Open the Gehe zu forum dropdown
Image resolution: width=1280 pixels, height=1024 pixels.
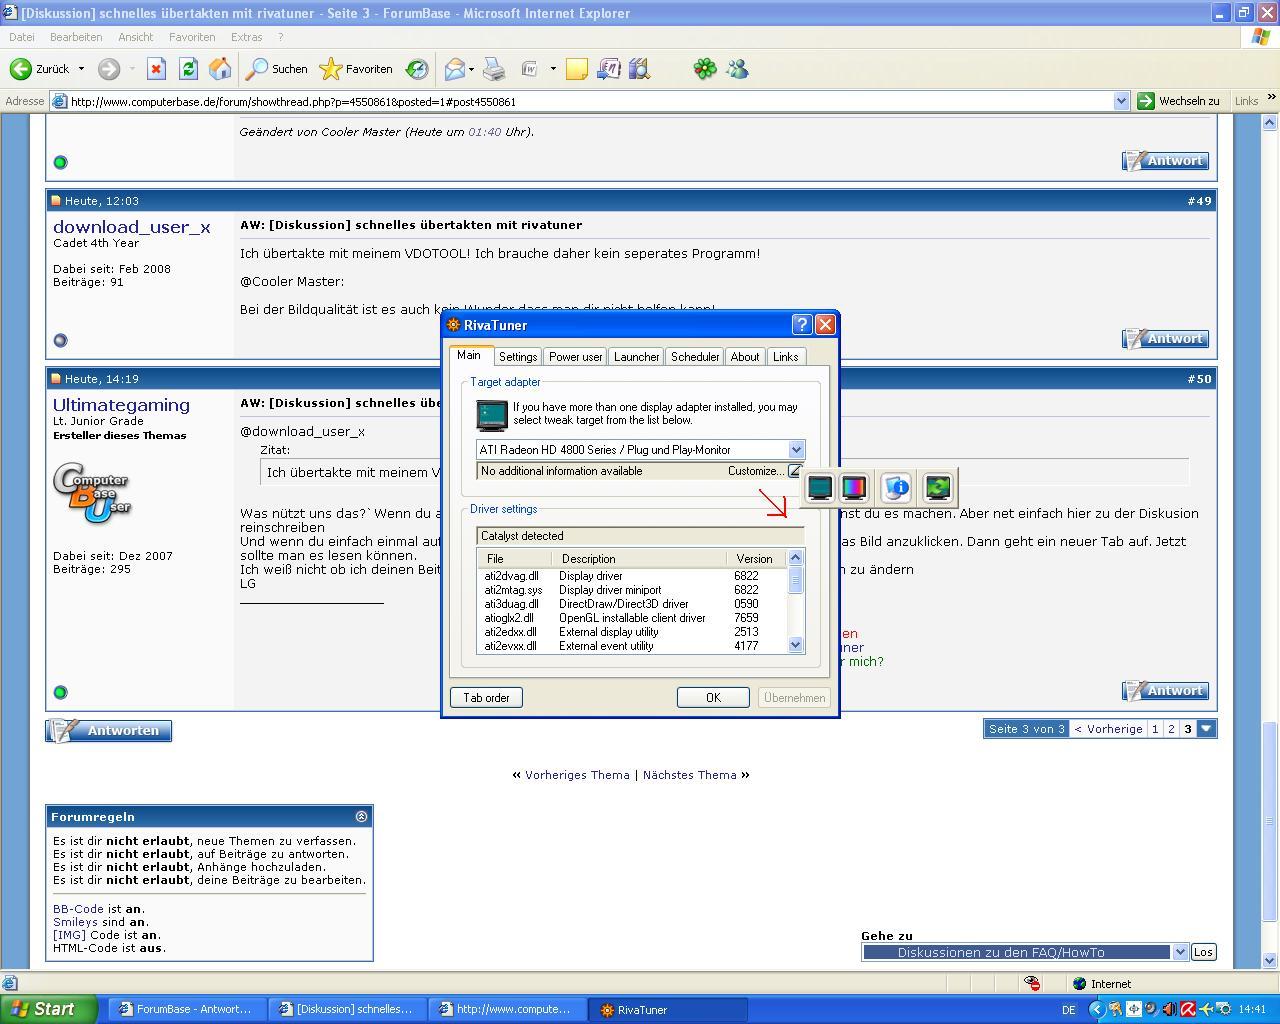click(x=1180, y=952)
